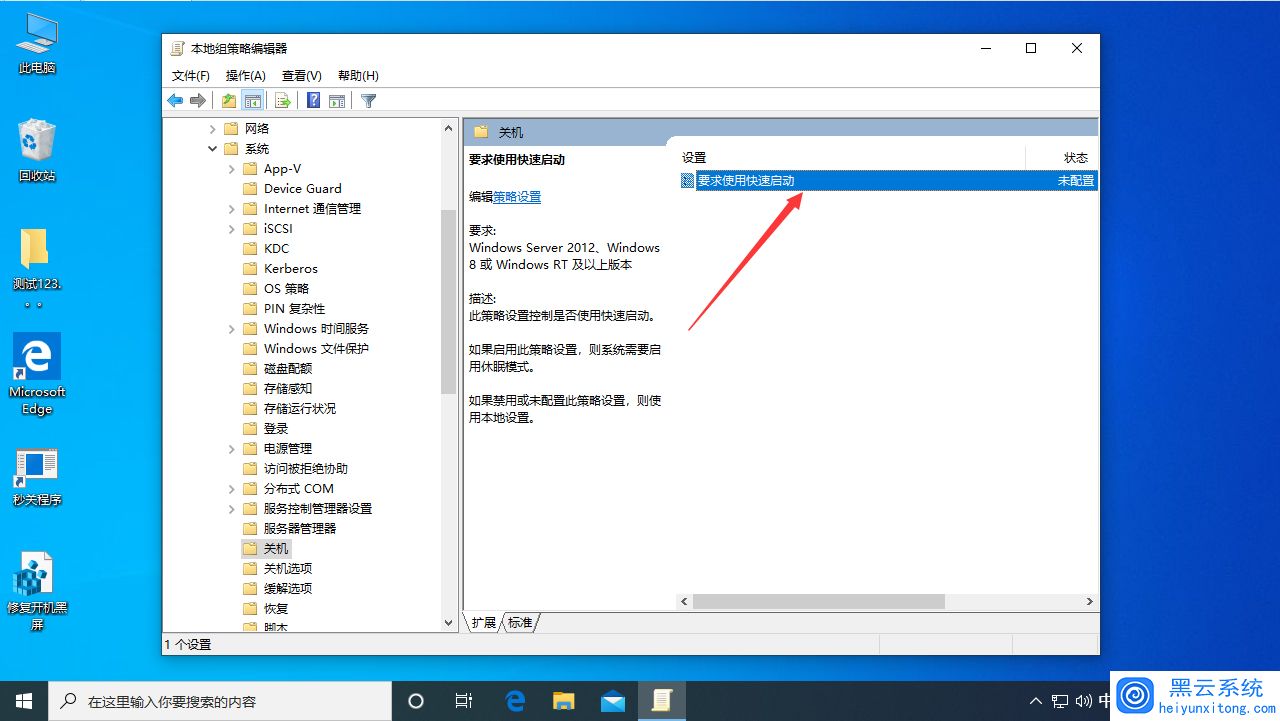
Task: Select 未配置 status of 要求使用快速启动
Action: pyautogui.click(x=1076, y=181)
